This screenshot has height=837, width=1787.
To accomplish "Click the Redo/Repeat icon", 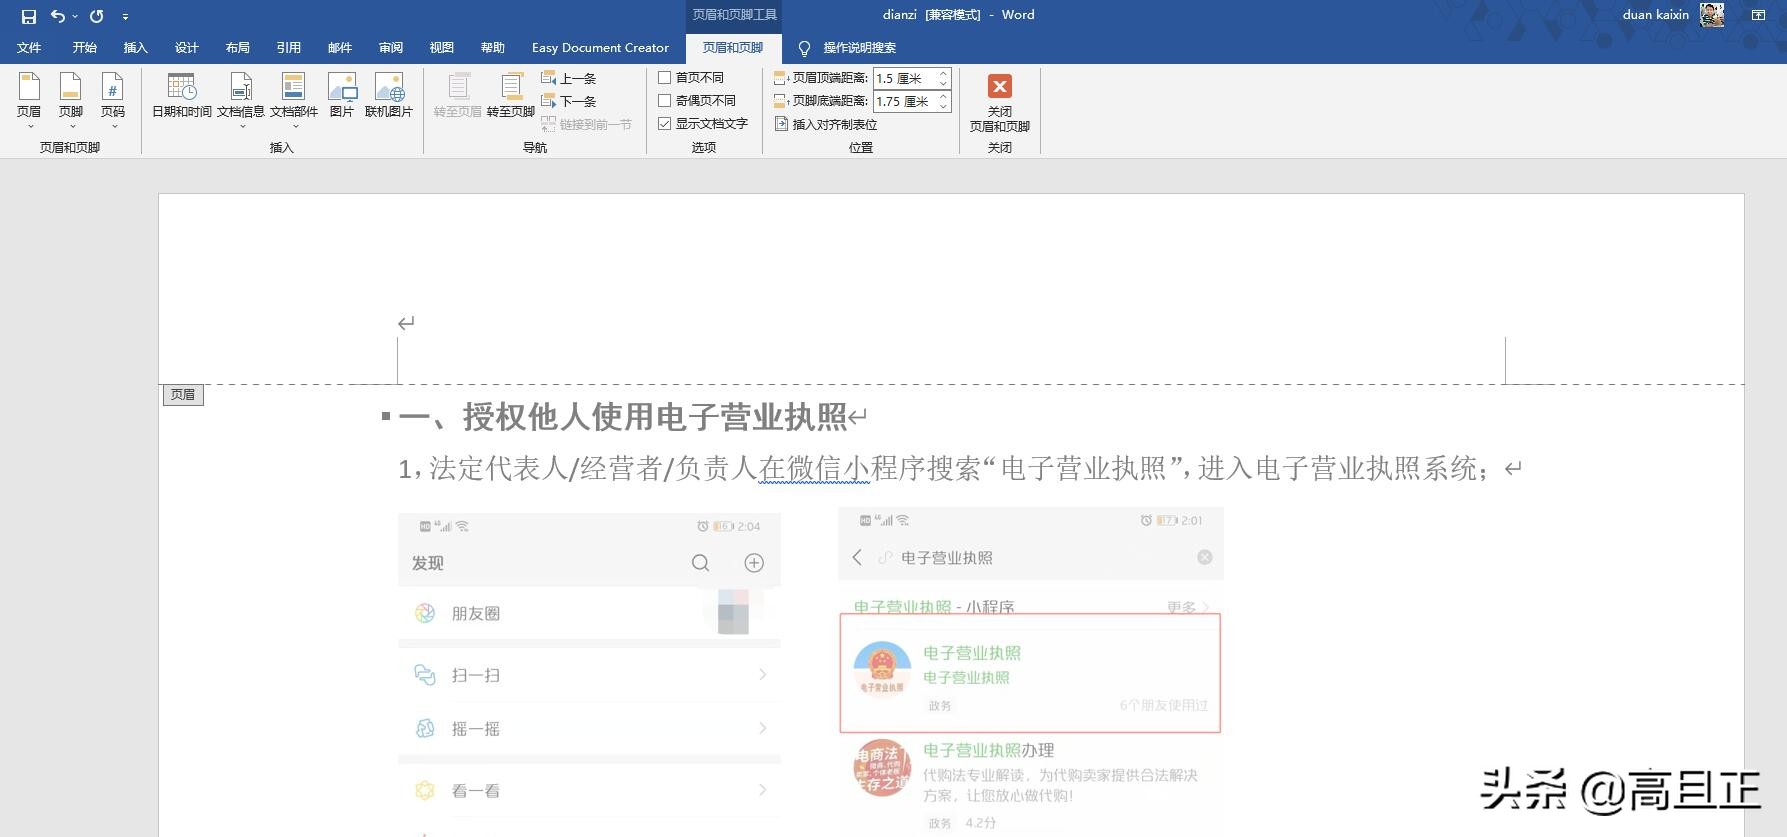I will click(x=96, y=16).
